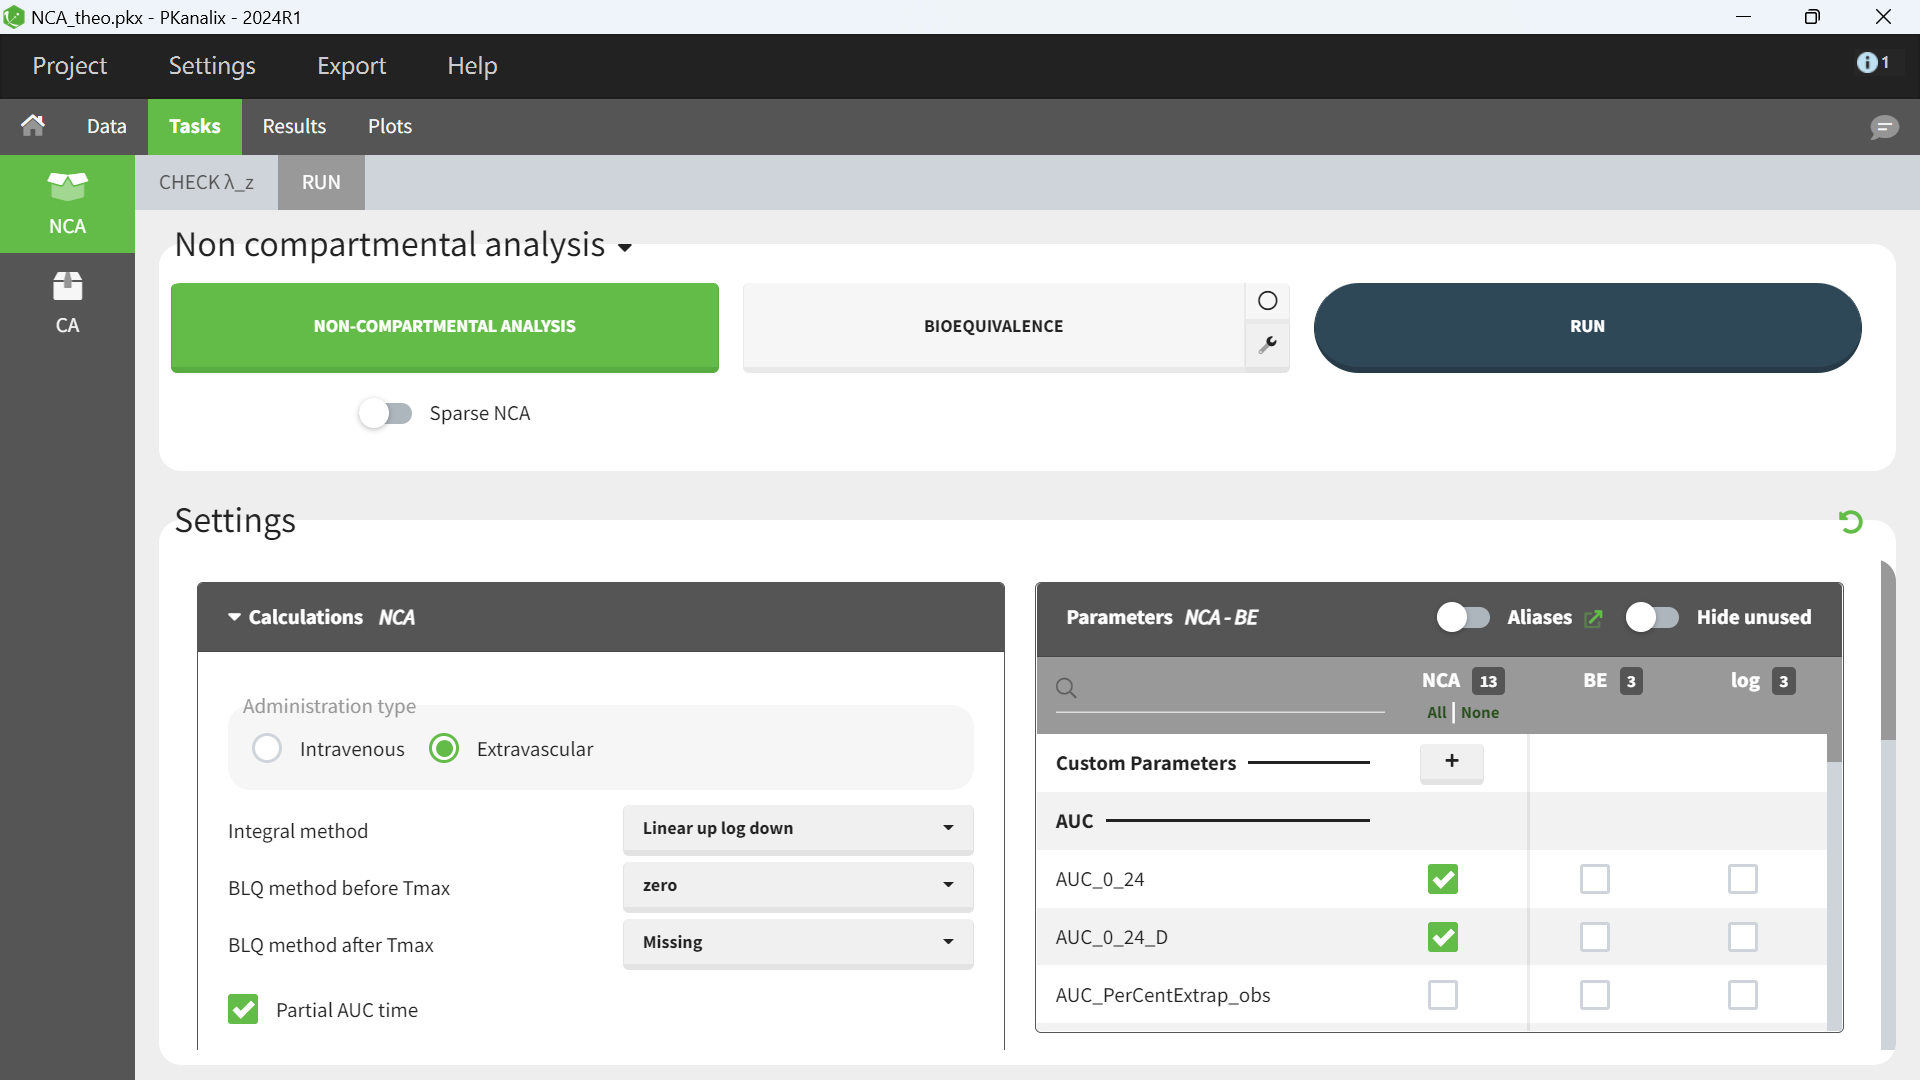Uncheck Partial AUC time checkbox
The height and width of the screenshot is (1080, 1920).
(x=243, y=1009)
